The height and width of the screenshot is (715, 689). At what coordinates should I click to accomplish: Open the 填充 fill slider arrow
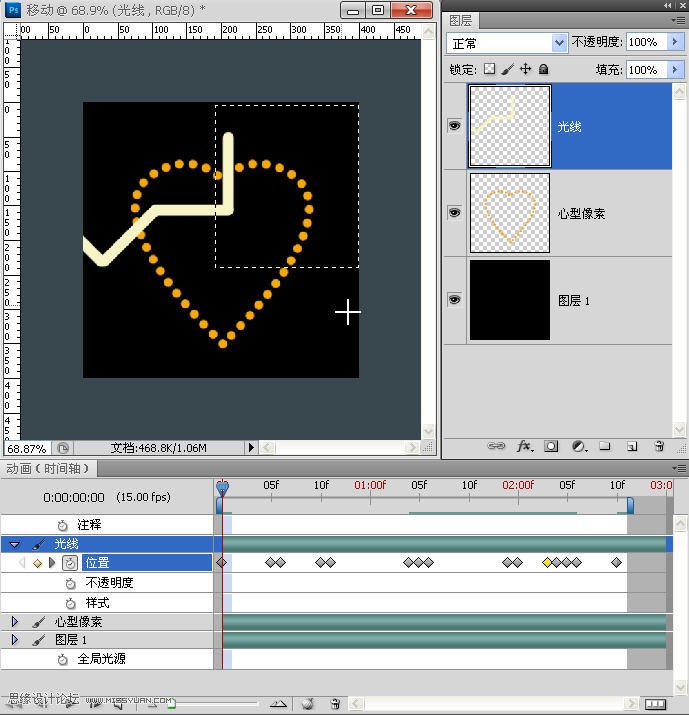coord(675,70)
